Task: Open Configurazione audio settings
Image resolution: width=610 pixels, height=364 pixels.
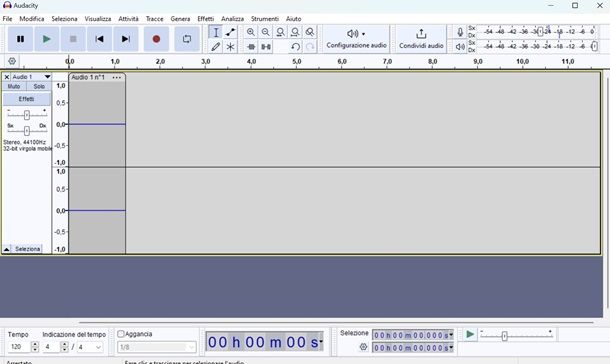Action: 356,39
